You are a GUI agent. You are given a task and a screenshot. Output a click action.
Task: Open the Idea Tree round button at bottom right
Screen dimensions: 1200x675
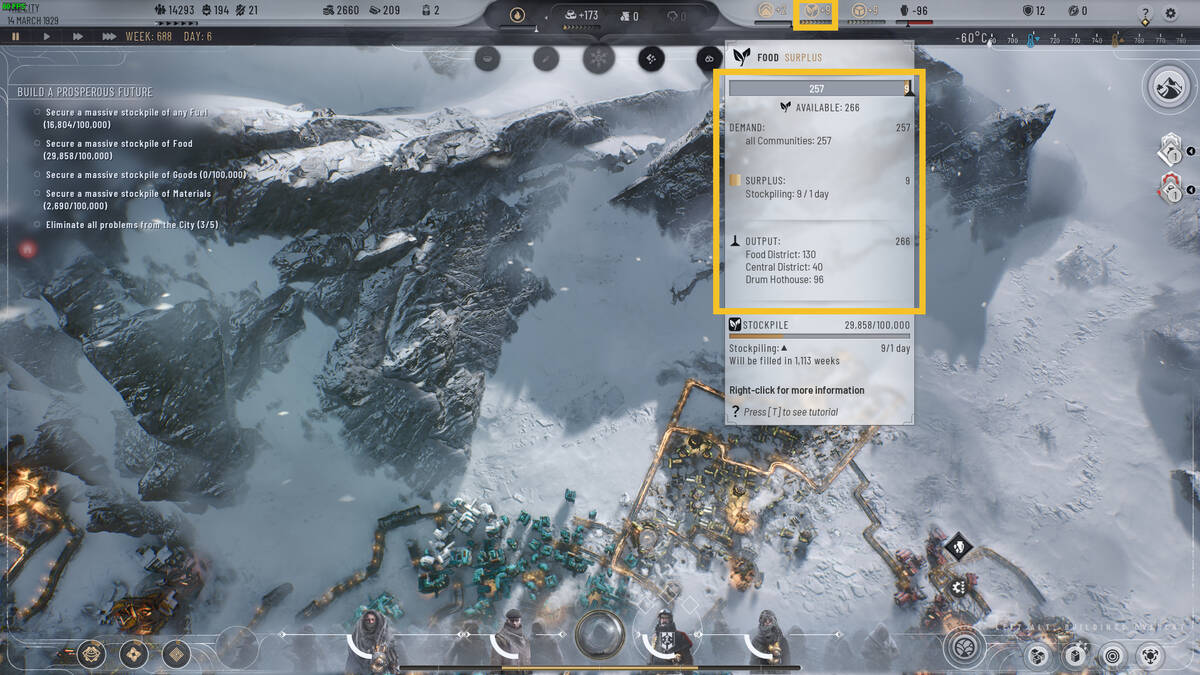[964, 648]
